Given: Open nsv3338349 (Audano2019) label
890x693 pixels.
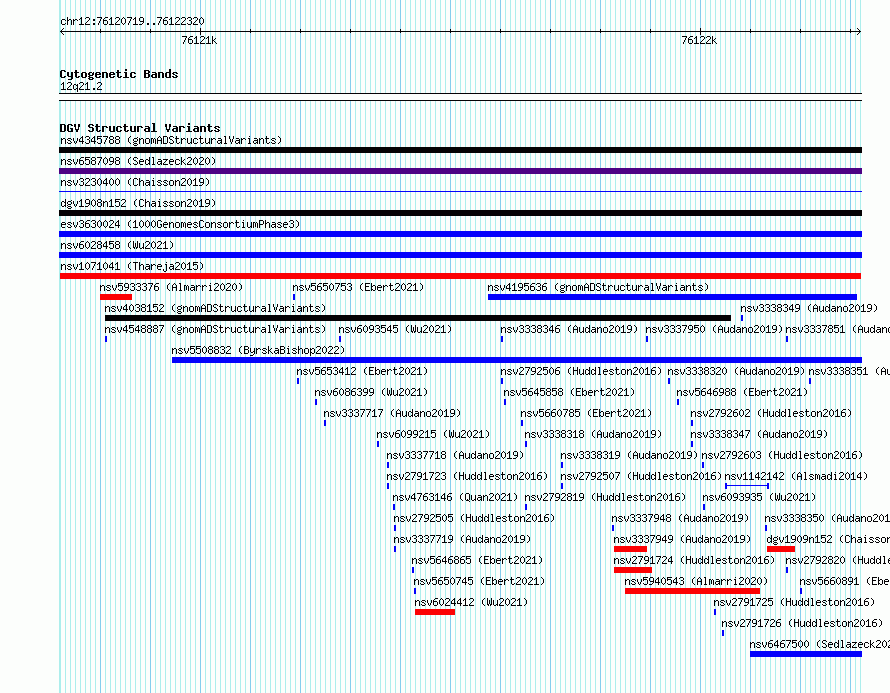Looking at the screenshot, I should [x=809, y=308].
